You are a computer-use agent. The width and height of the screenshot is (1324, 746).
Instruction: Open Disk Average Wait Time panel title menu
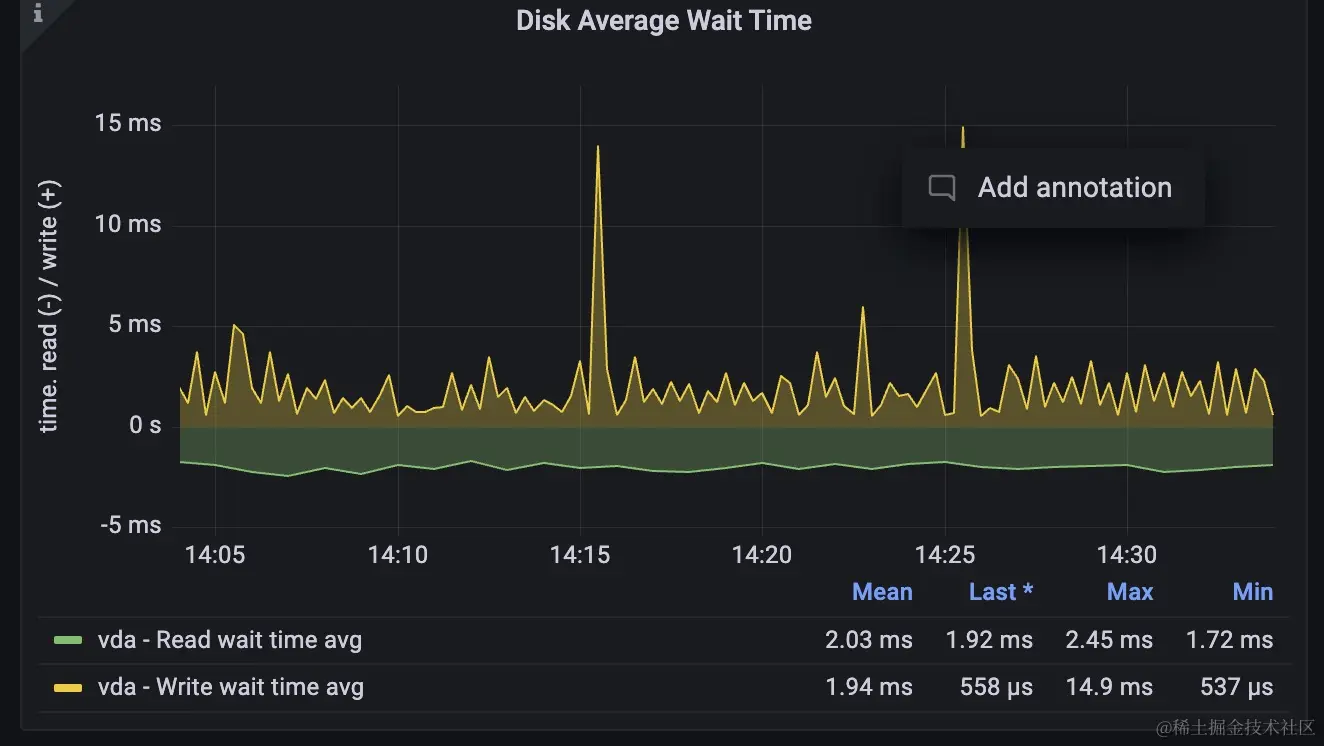point(664,20)
